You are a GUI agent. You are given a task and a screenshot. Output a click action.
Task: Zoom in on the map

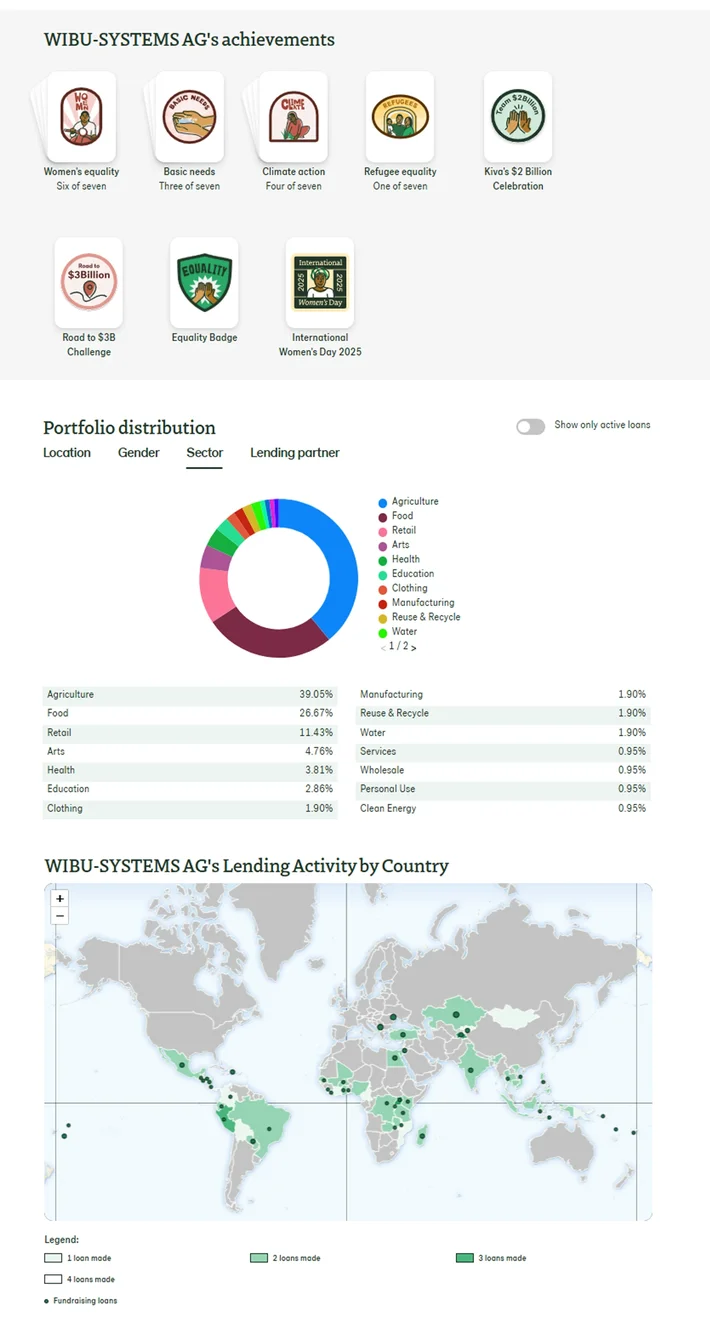[x=60, y=898]
